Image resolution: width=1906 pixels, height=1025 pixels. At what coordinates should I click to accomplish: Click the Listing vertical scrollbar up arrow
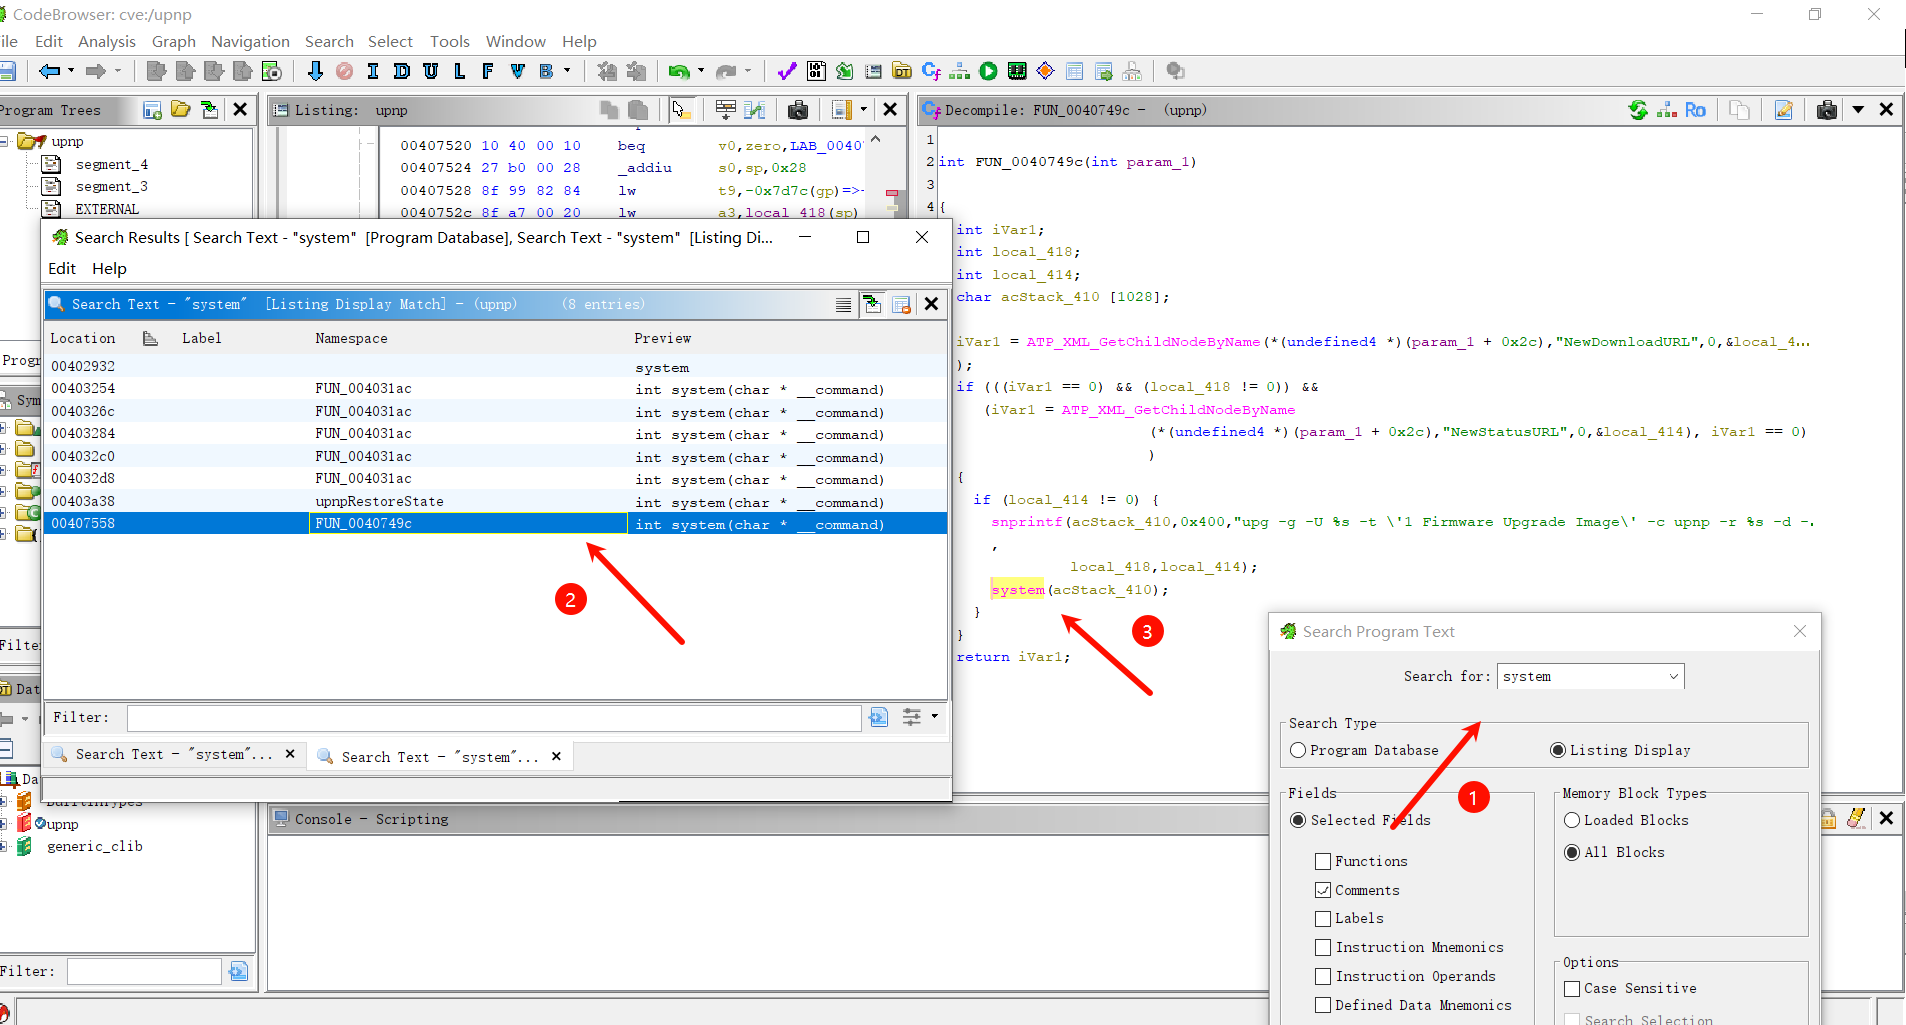[x=876, y=139]
